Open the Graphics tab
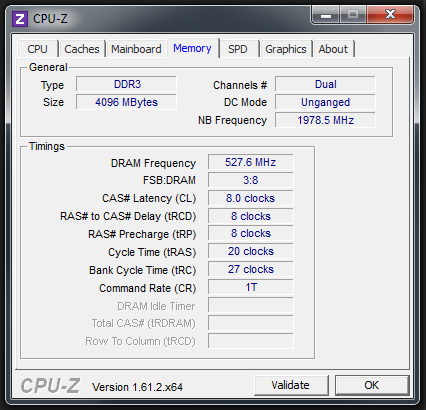The image size is (426, 410). [x=286, y=49]
